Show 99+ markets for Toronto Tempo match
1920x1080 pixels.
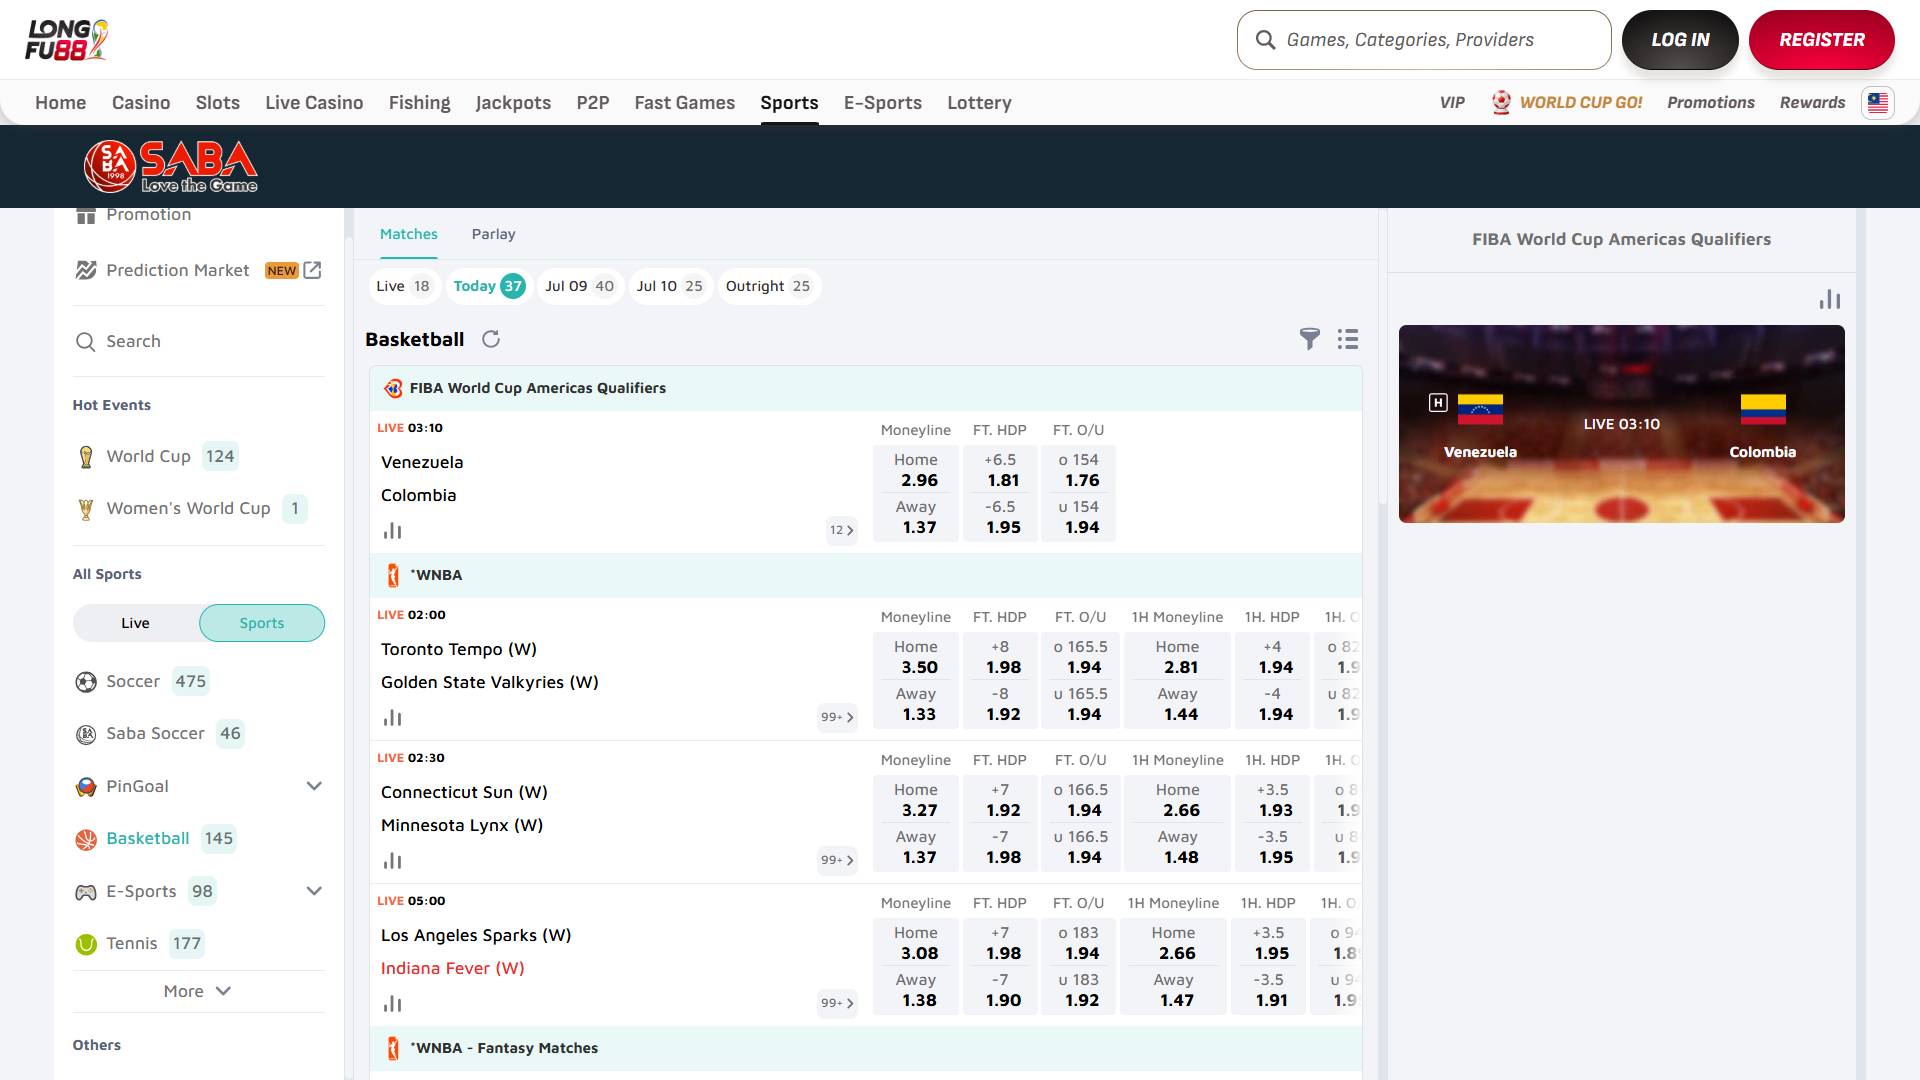coord(837,717)
